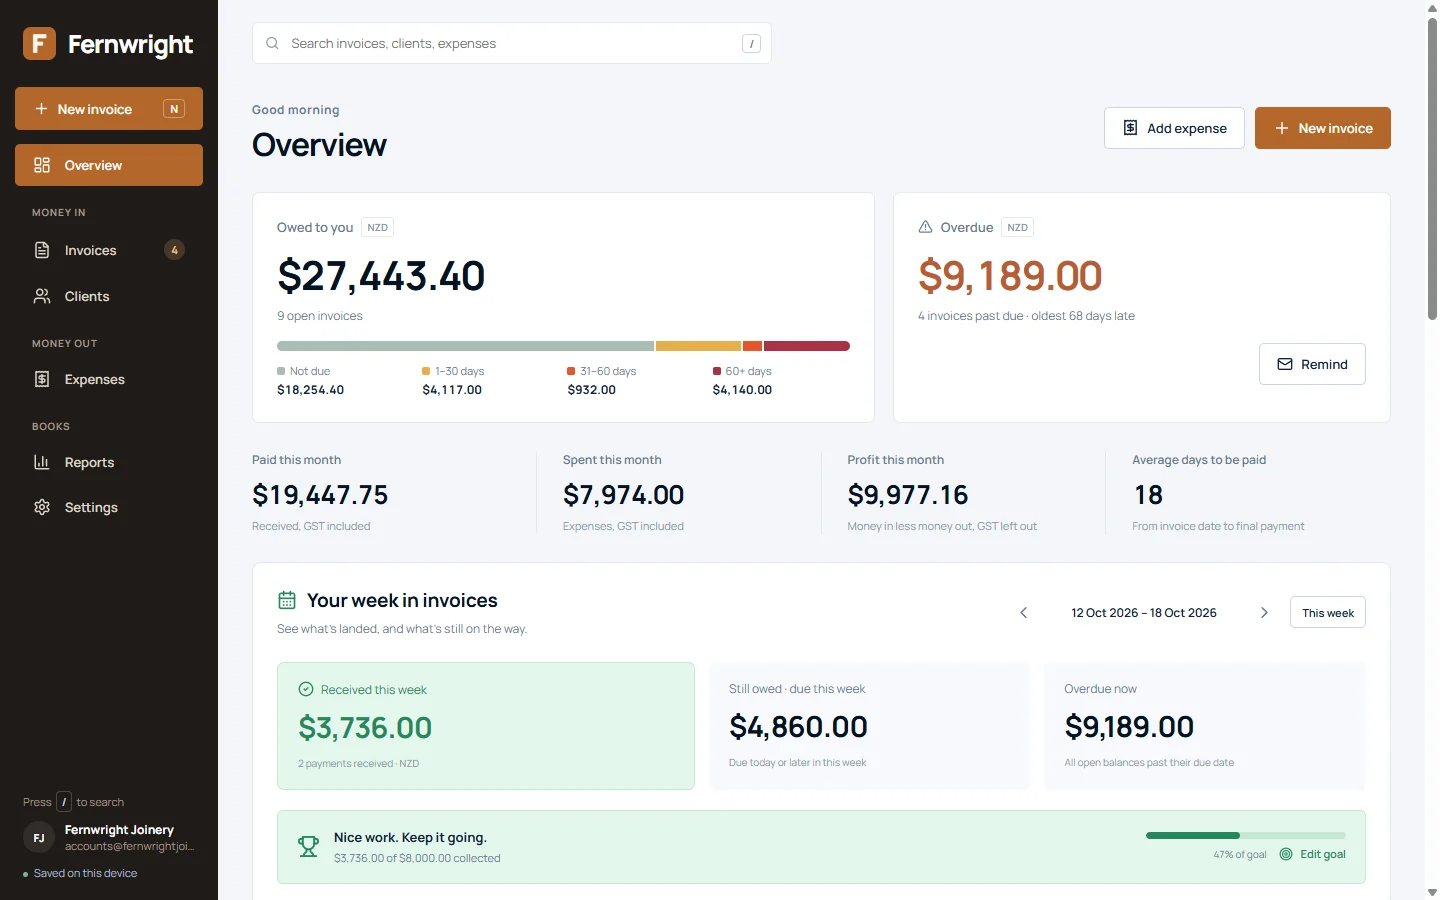Open the Expenses section
The height and width of the screenshot is (900, 1440).
[x=109, y=379]
